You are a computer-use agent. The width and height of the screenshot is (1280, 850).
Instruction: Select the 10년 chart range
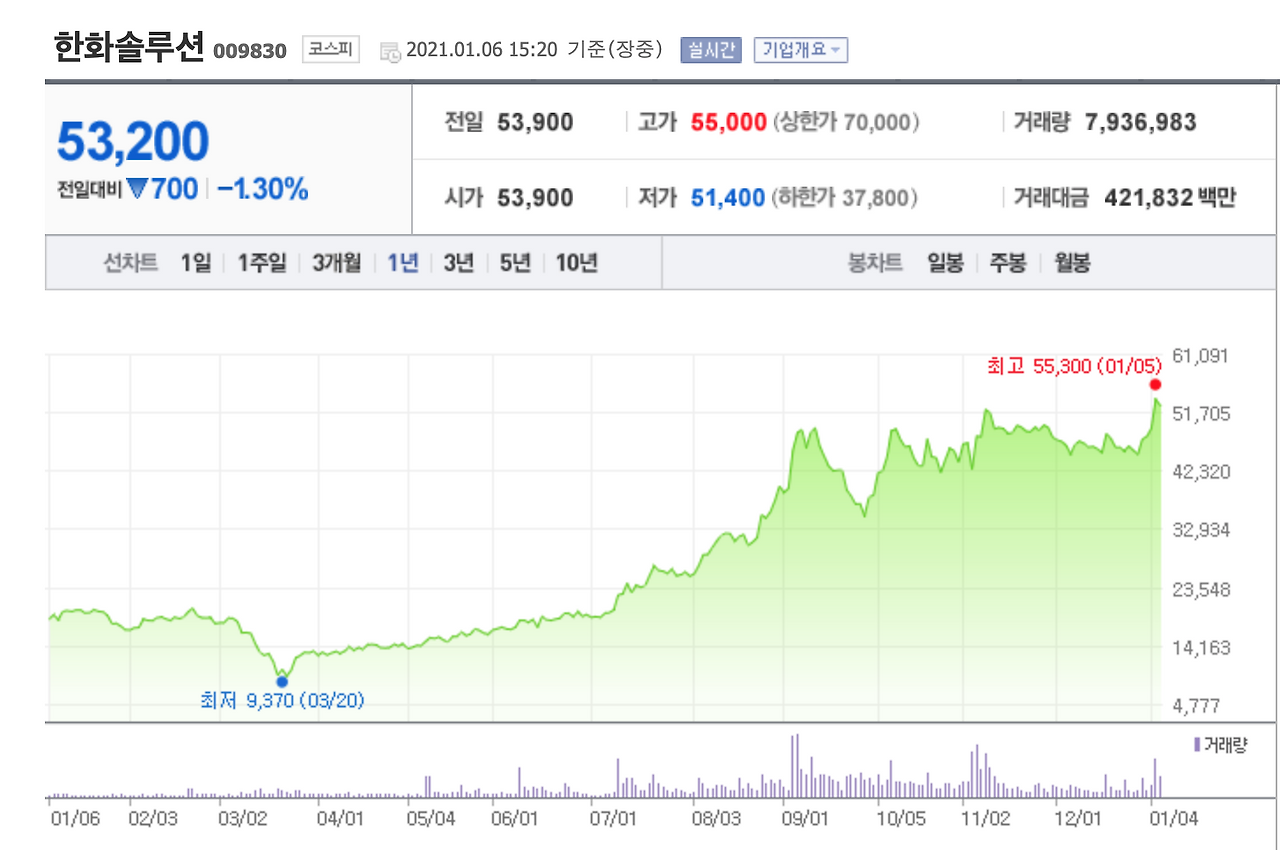(x=577, y=263)
